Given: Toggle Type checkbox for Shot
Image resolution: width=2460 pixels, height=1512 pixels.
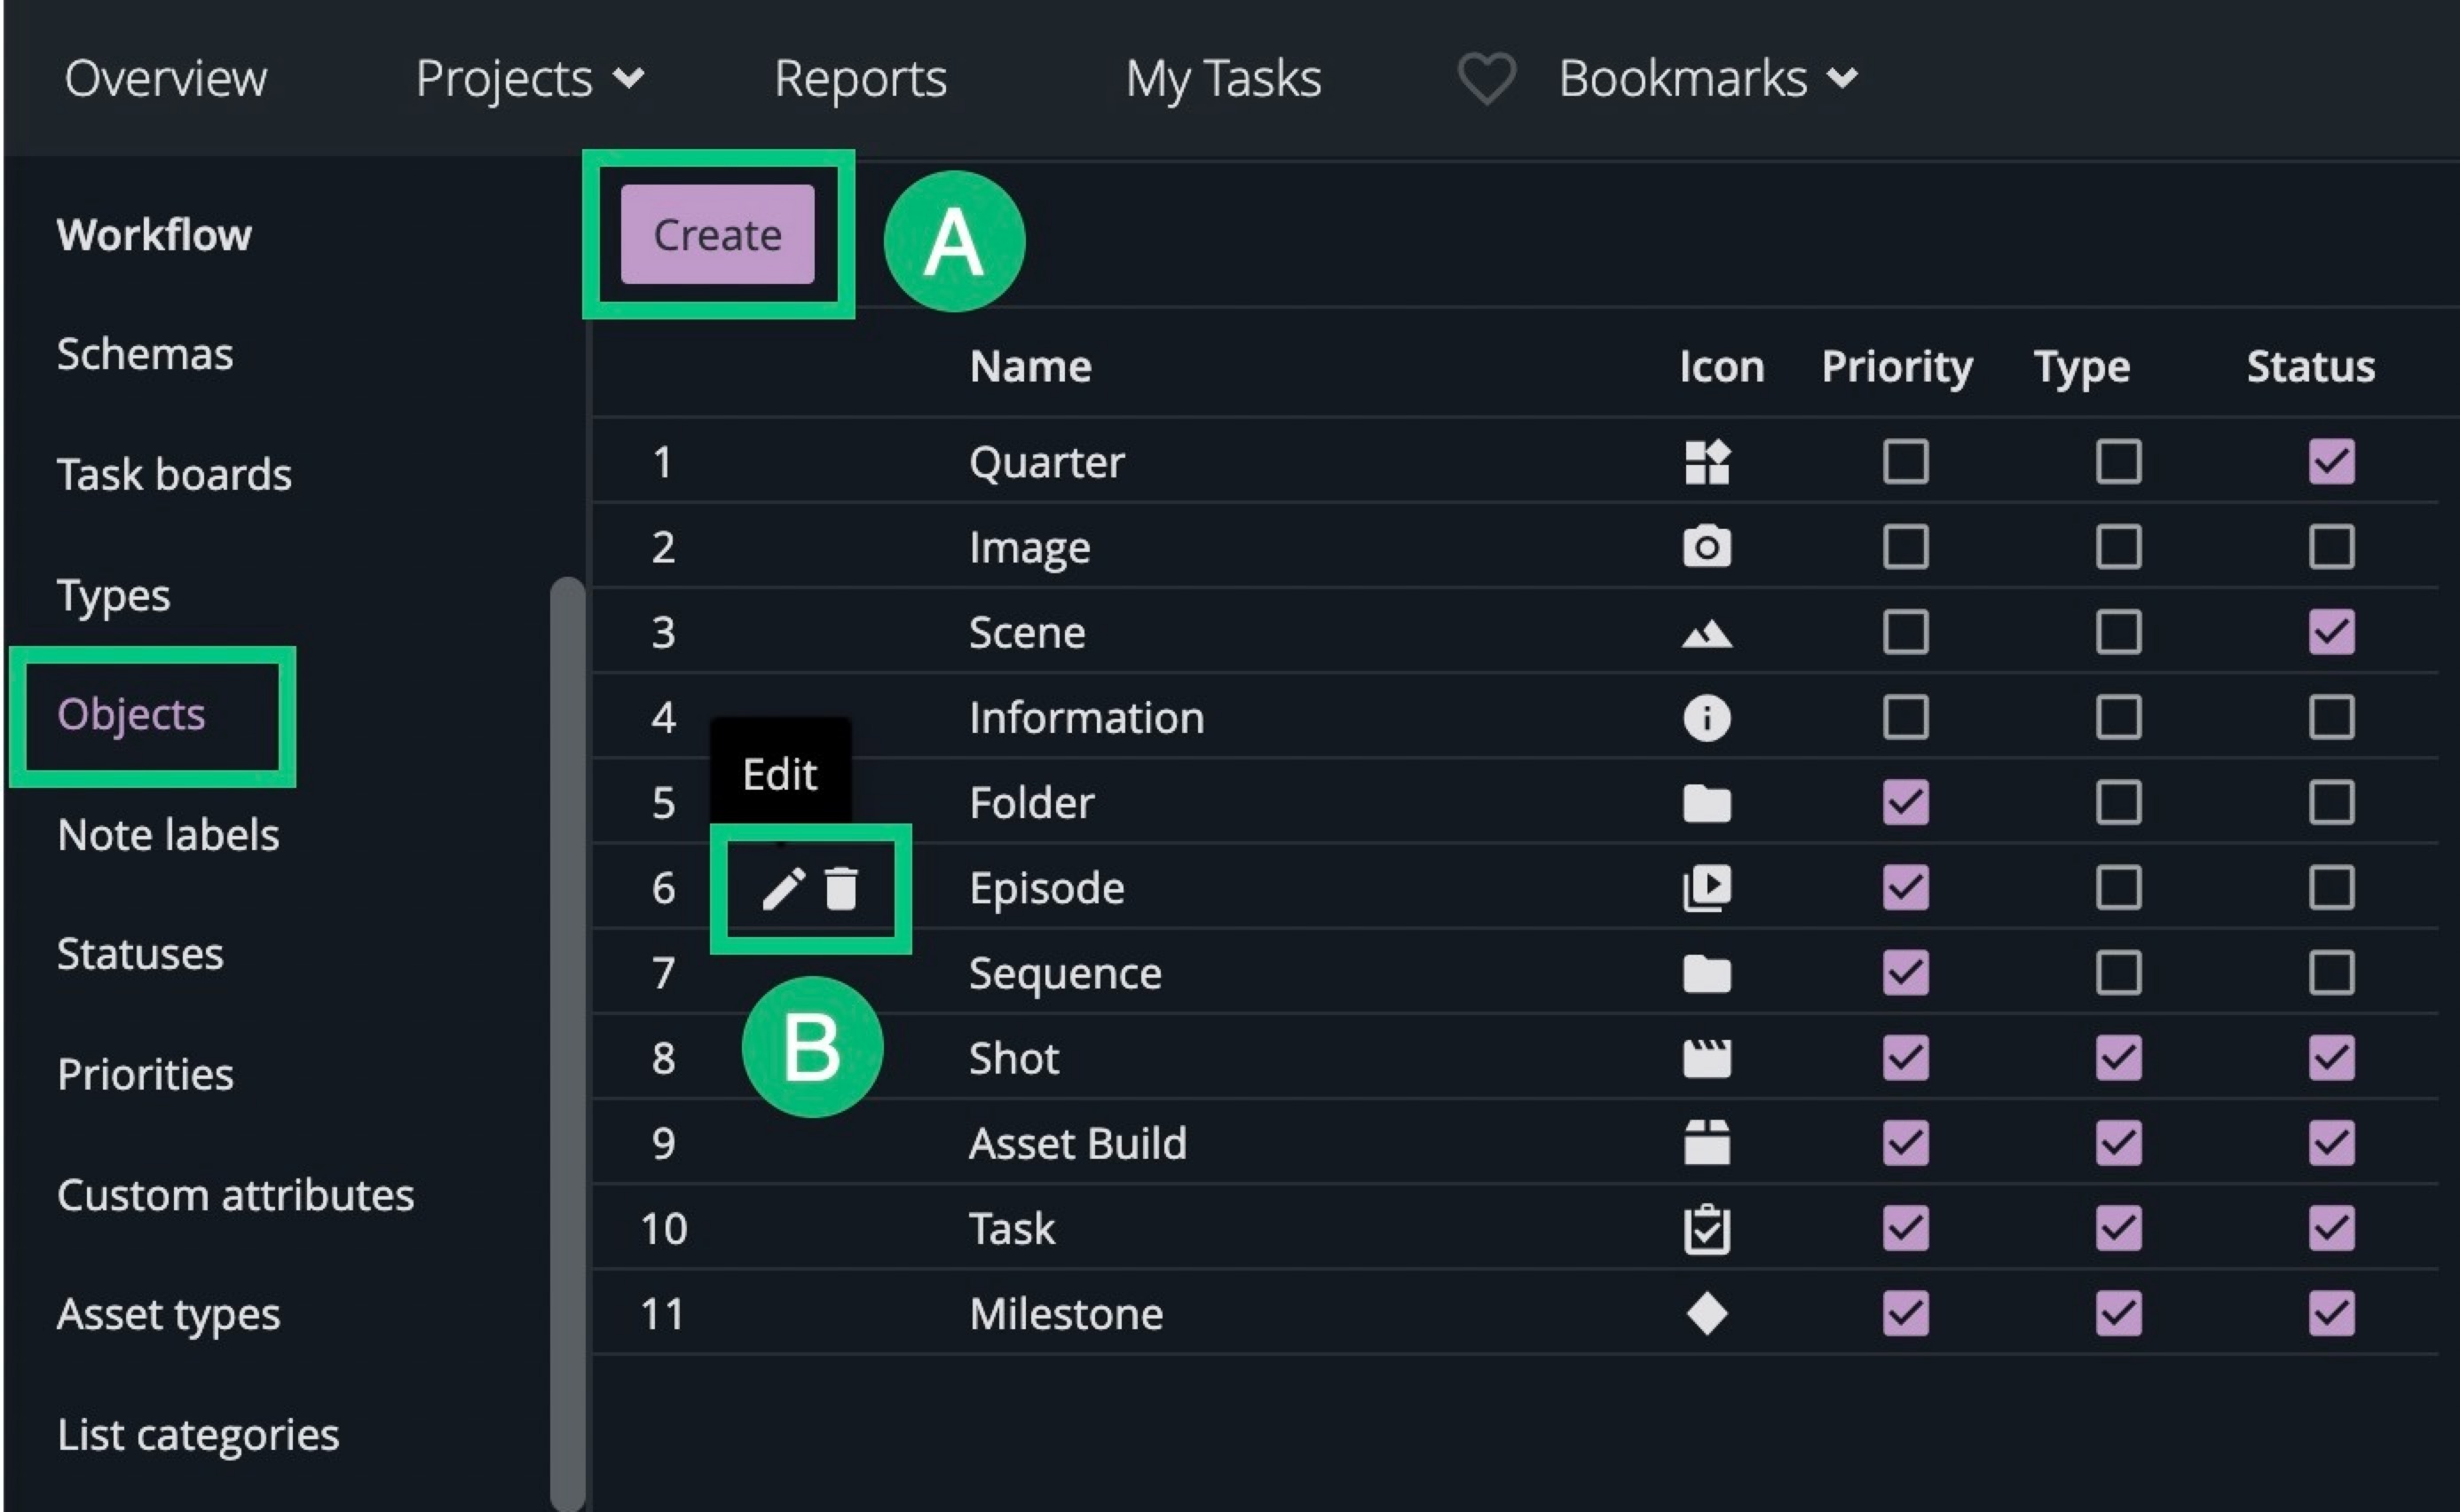Looking at the screenshot, I should 2119,1058.
